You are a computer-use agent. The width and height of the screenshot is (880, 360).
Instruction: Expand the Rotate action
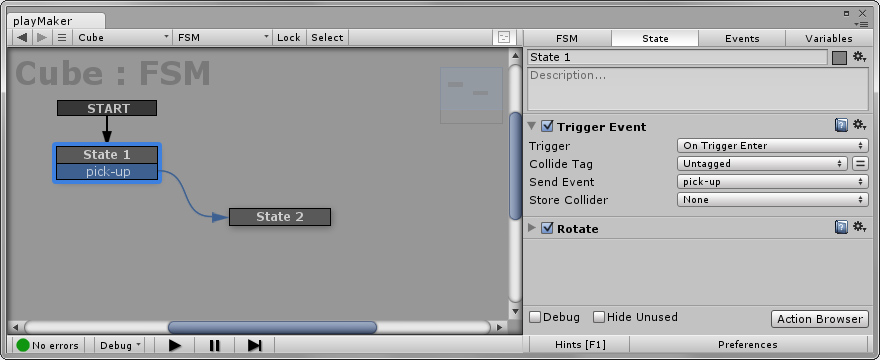click(x=532, y=228)
